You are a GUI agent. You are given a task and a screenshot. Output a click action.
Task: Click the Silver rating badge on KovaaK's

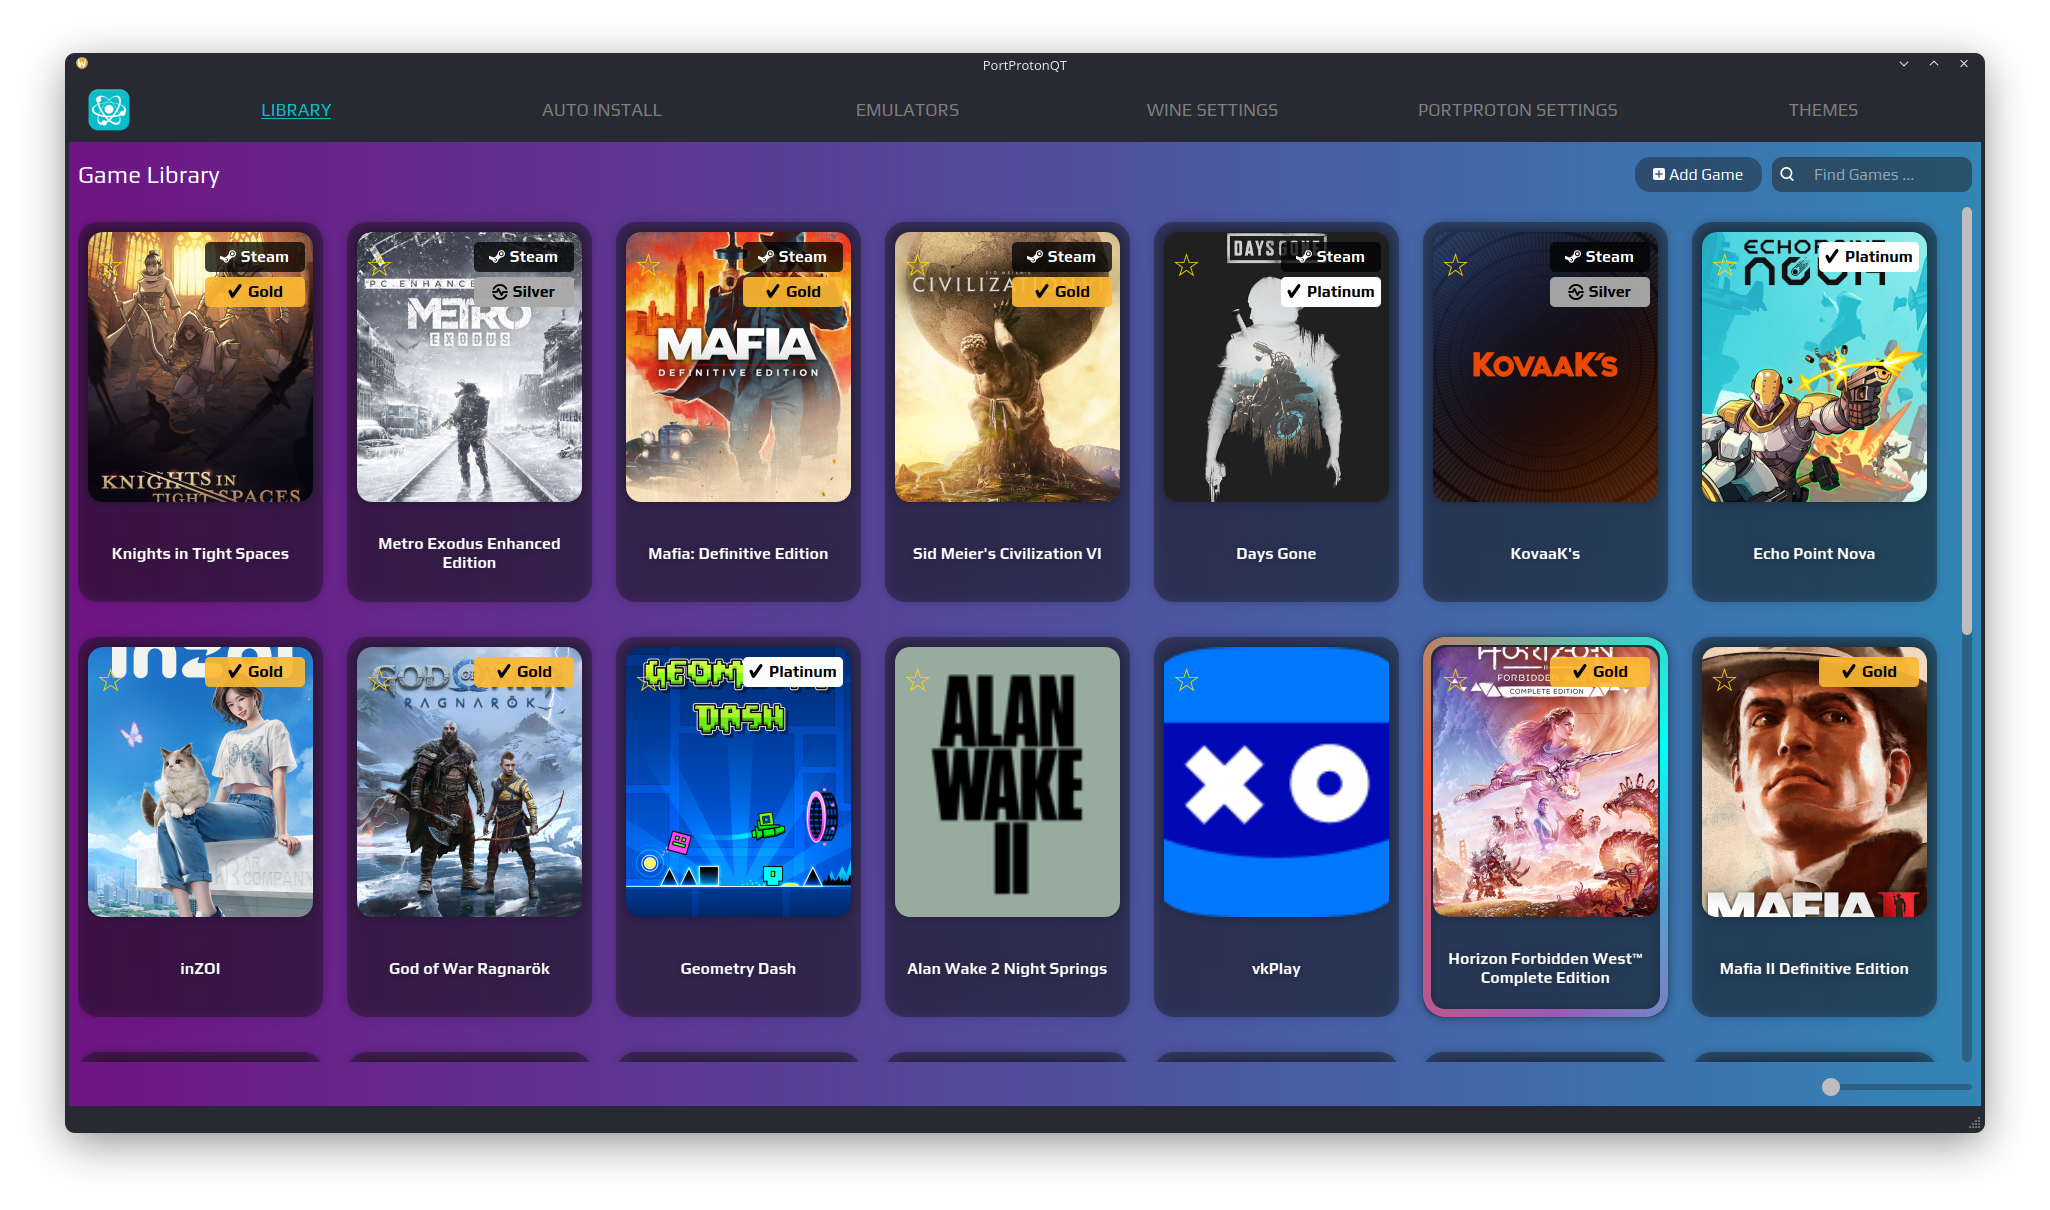pos(1599,292)
